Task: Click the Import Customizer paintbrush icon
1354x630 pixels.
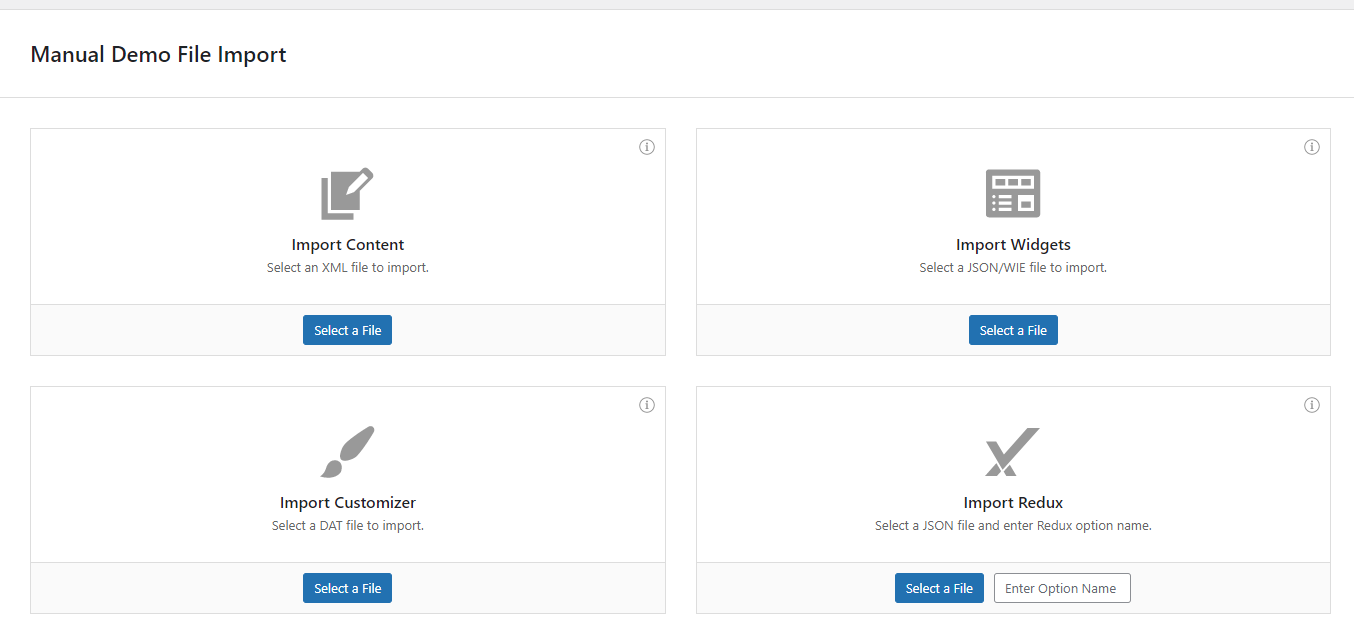Action: tap(347, 452)
